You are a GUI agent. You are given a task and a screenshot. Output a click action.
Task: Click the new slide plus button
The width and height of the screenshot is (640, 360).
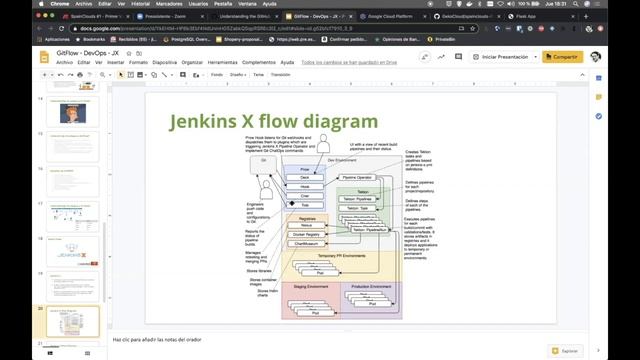pyautogui.click(x=44, y=75)
